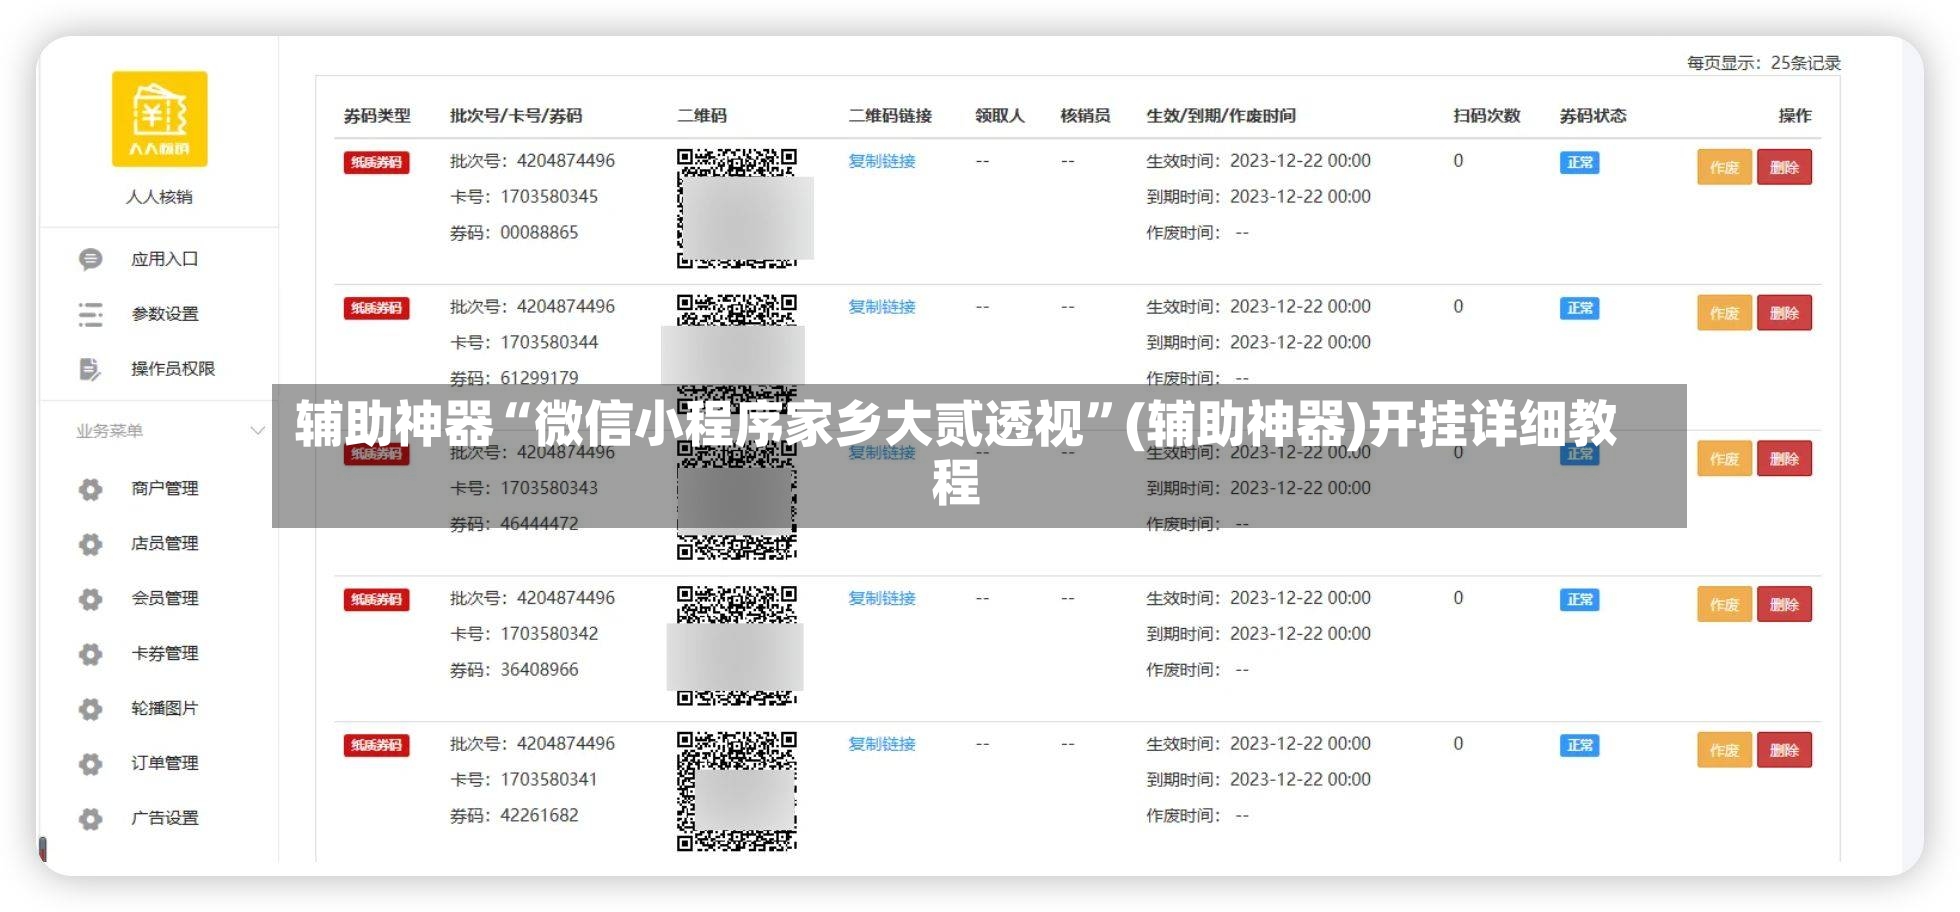The width and height of the screenshot is (1960, 912).
Task: Click QR code for card 1703580344
Action: click(737, 354)
